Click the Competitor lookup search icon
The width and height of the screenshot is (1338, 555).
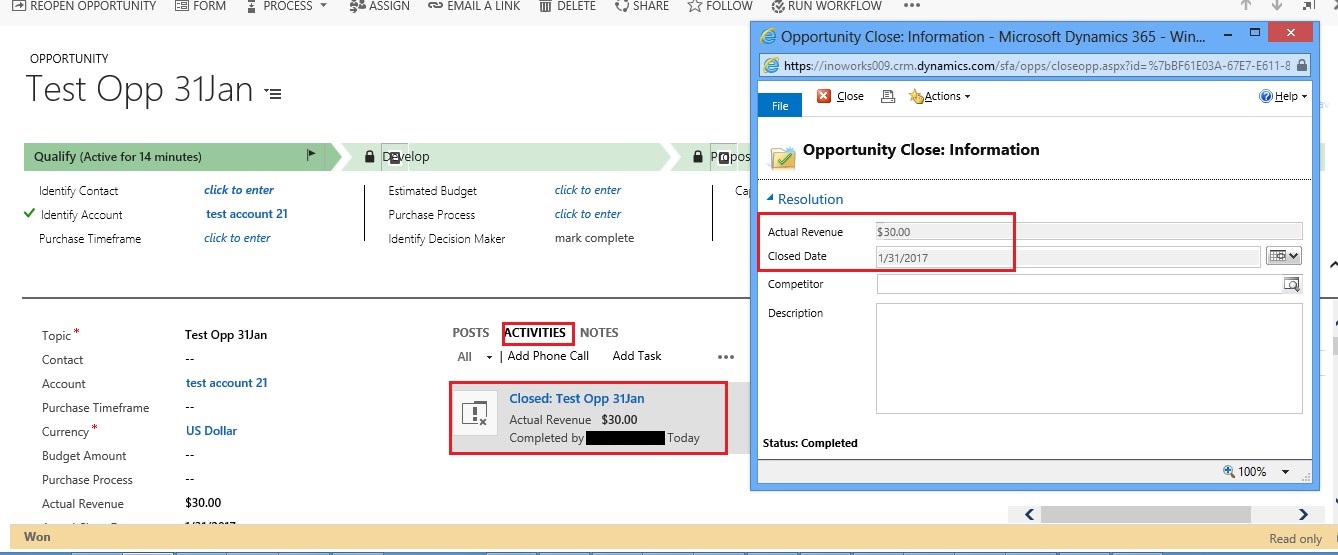pos(1292,285)
